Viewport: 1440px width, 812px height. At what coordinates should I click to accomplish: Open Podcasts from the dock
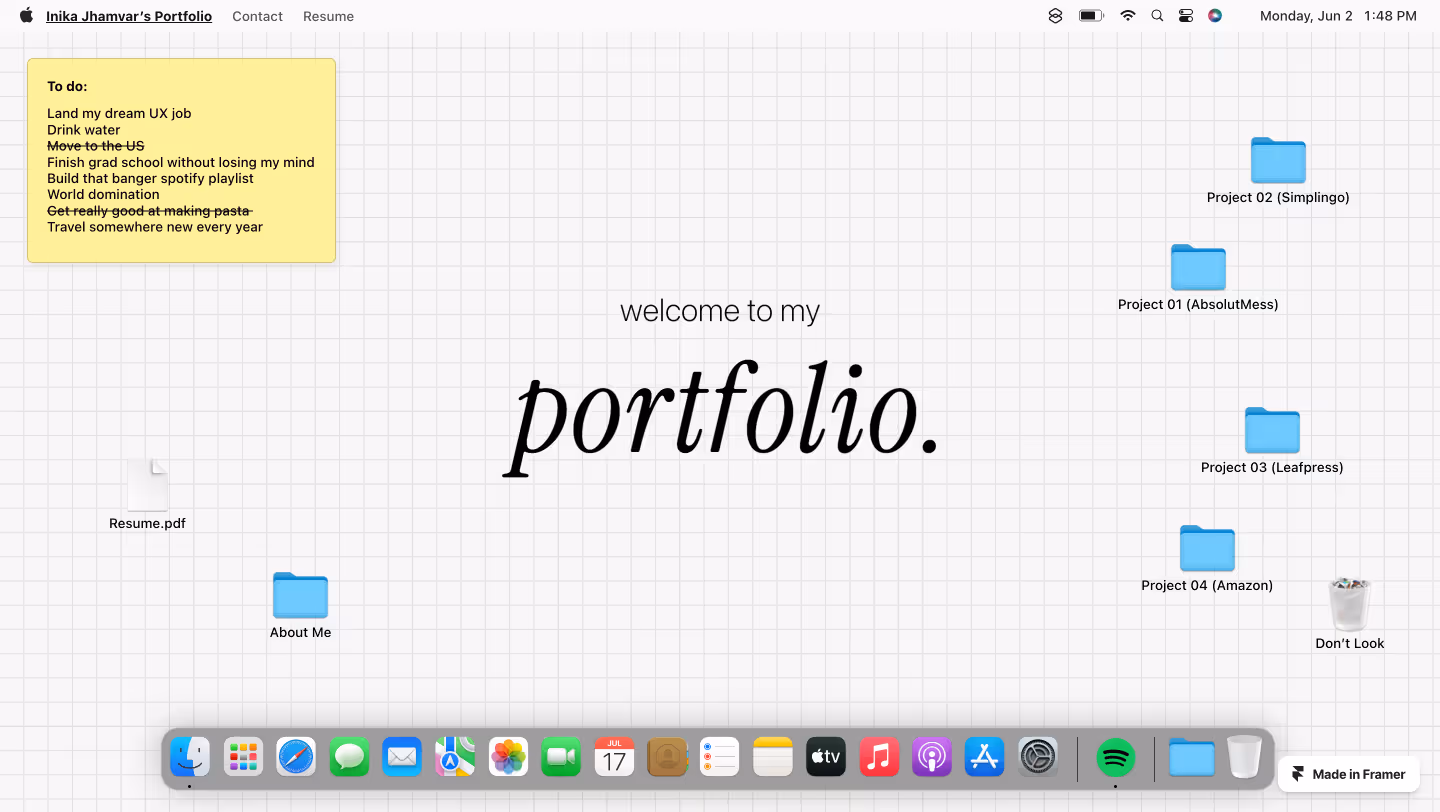(x=931, y=757)
